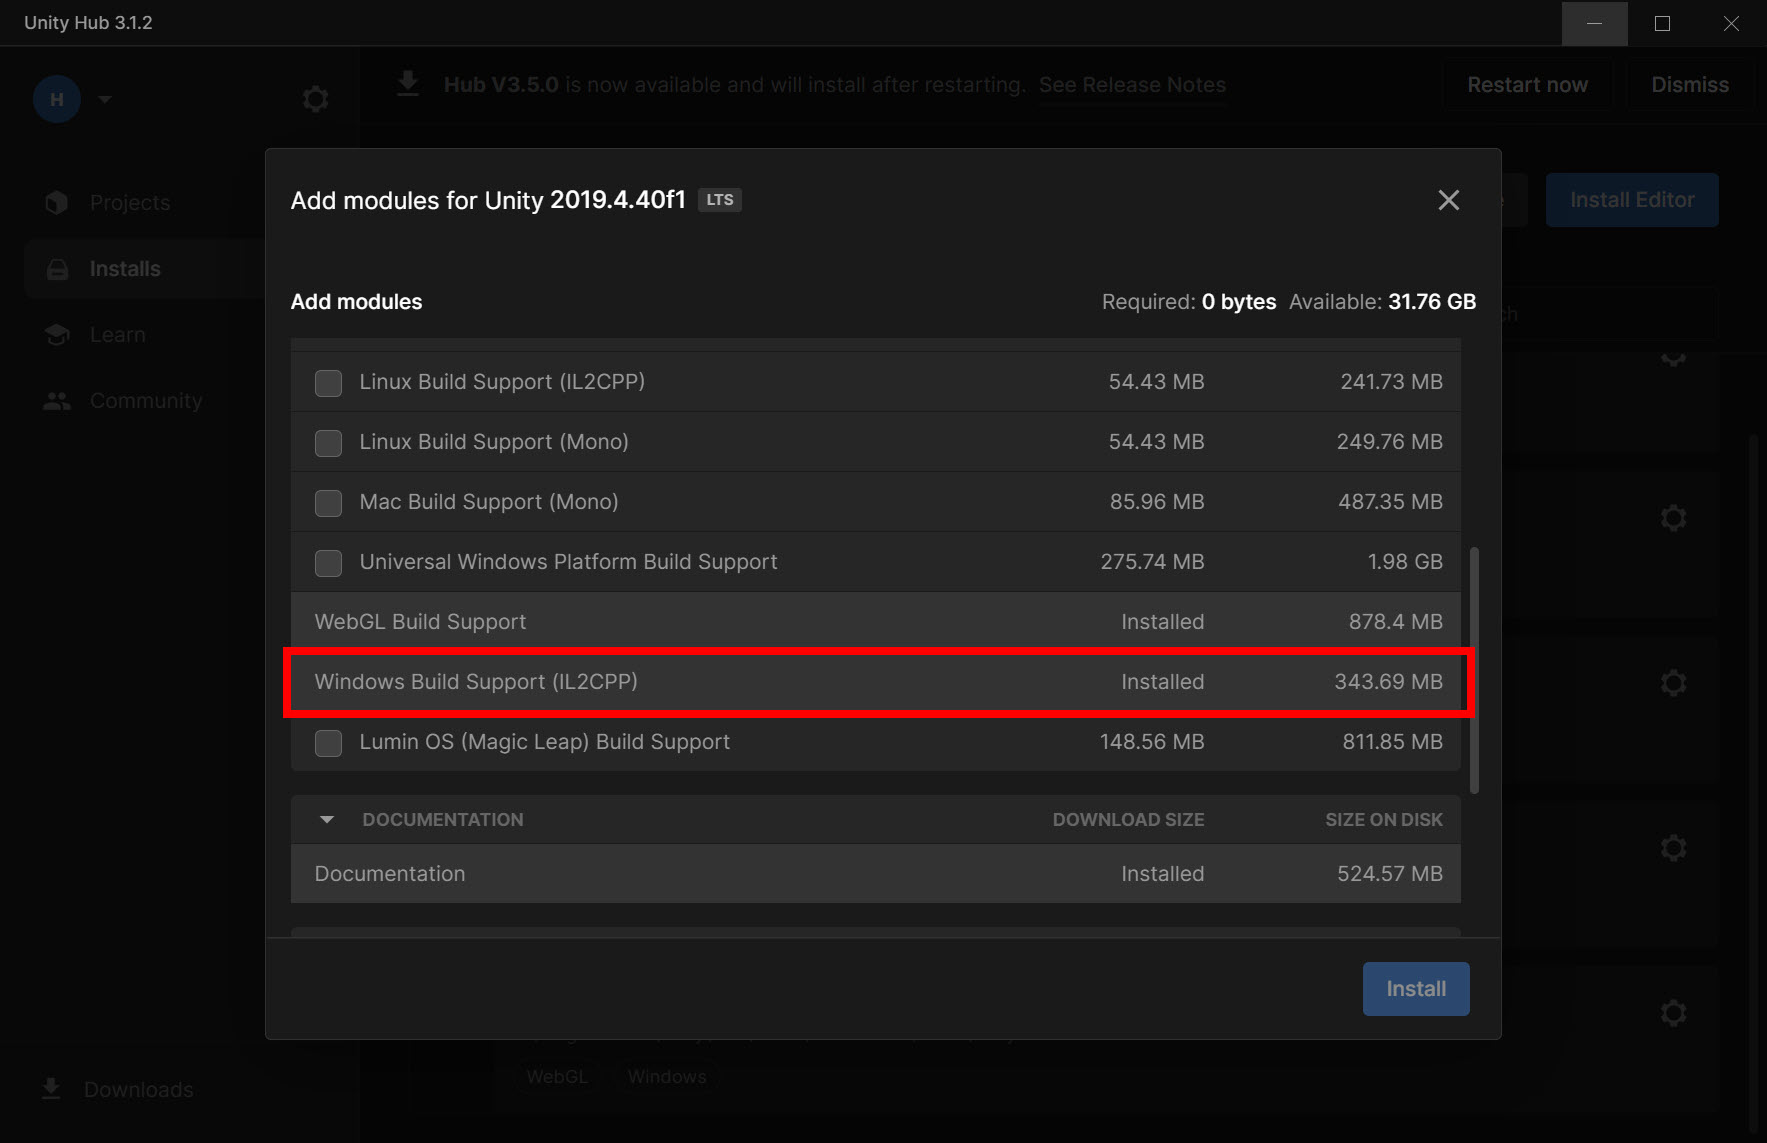1767x1143 pixels.
Task: Click the Community people icon
Action: tap(57, 401)
